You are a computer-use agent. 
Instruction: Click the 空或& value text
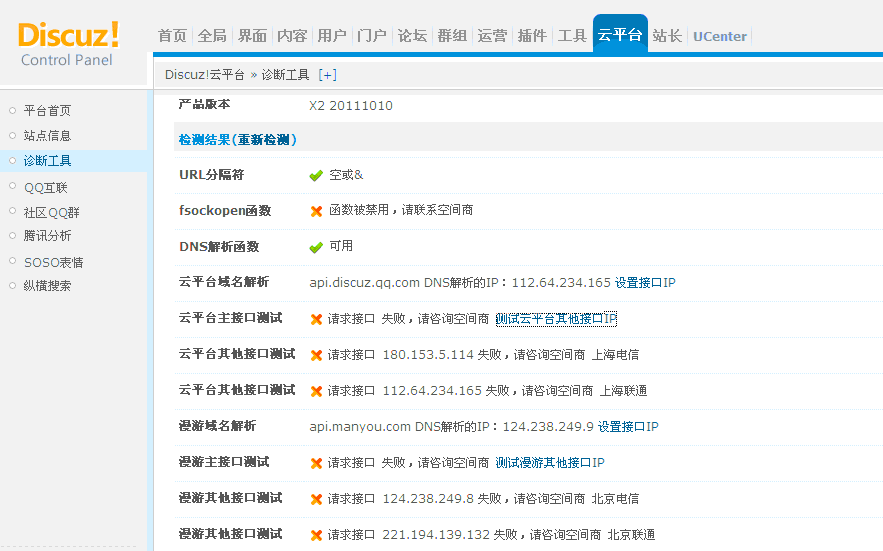tap(346, 175)
